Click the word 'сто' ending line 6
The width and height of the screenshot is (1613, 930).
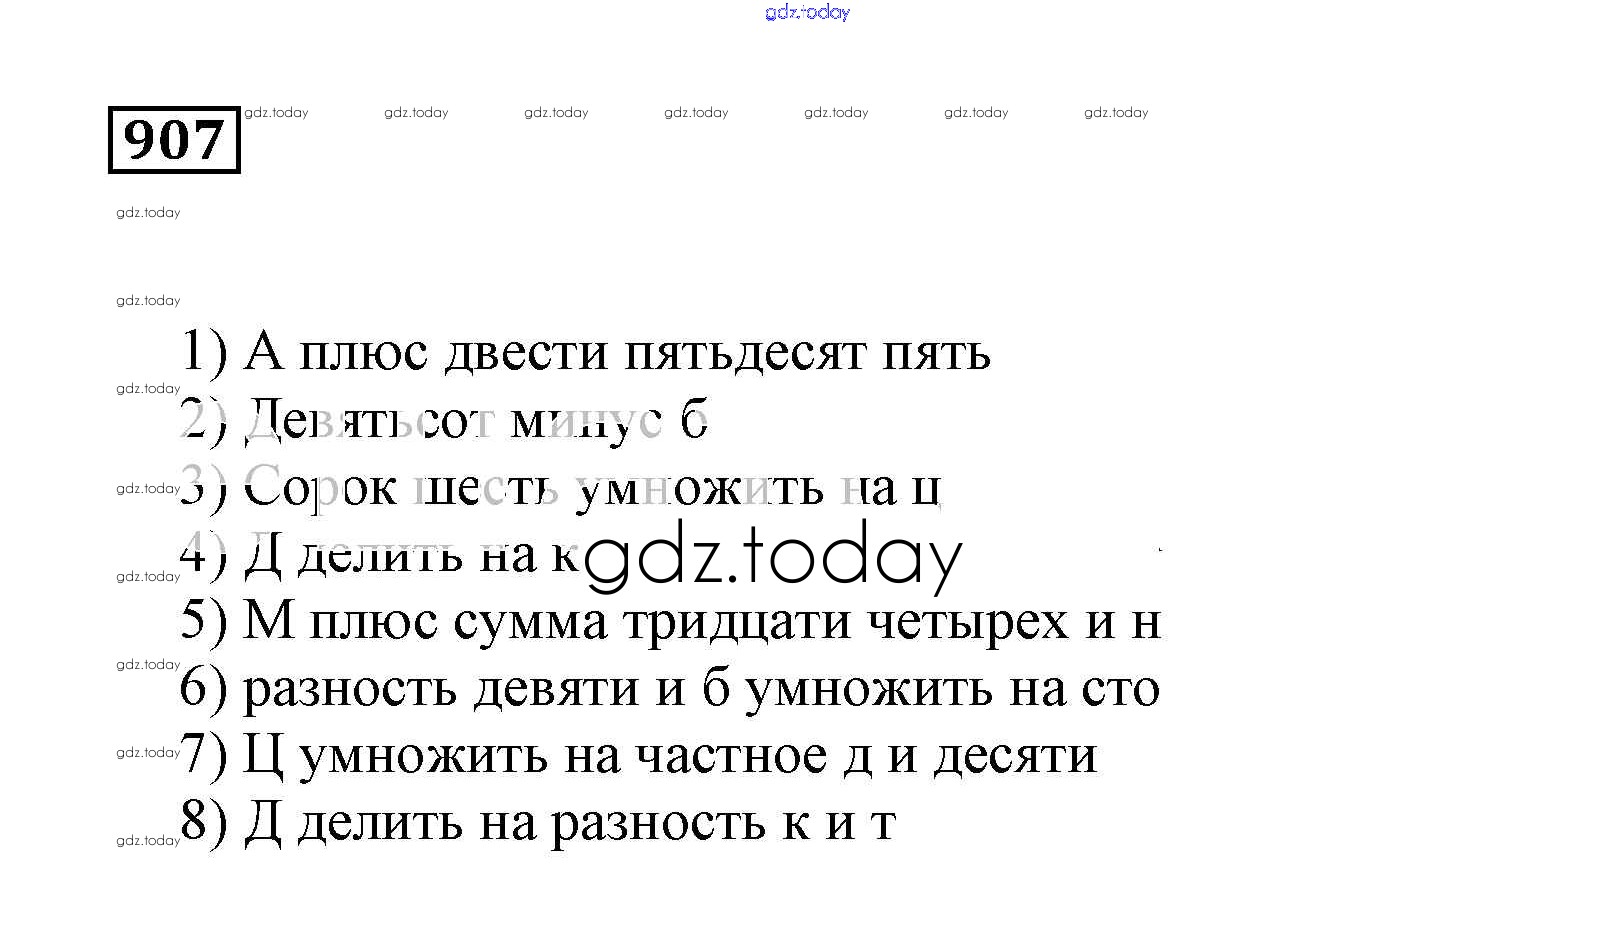tap(1120, 689)
